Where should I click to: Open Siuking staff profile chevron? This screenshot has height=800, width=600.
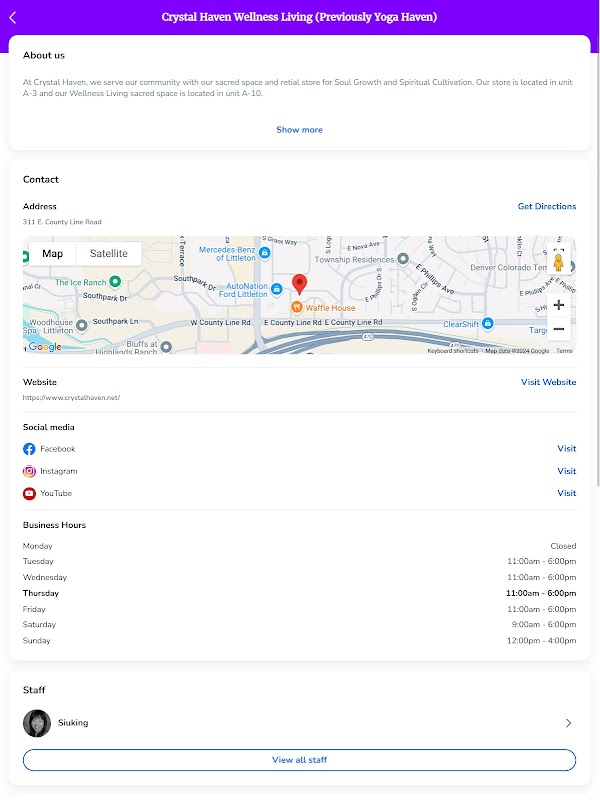[x=568, y=723]
